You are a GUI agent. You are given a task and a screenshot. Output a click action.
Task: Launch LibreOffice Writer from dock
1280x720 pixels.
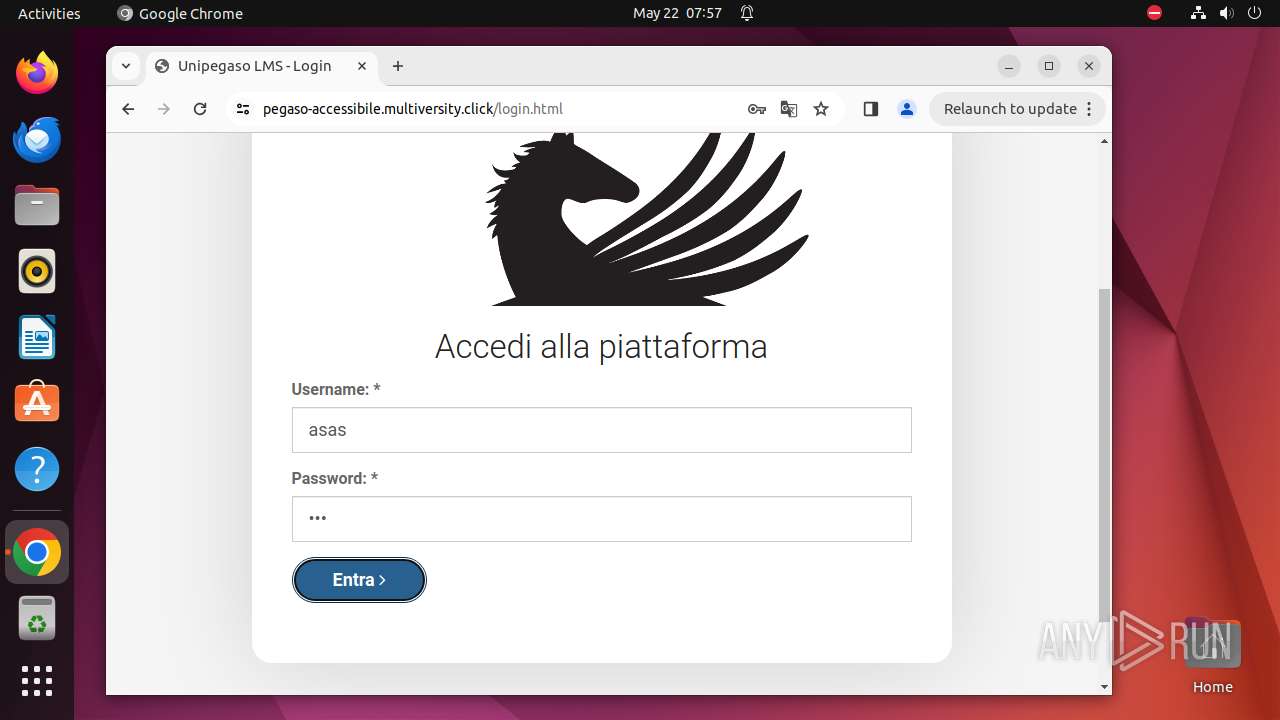pyautogui.click(x=37, y=337)
